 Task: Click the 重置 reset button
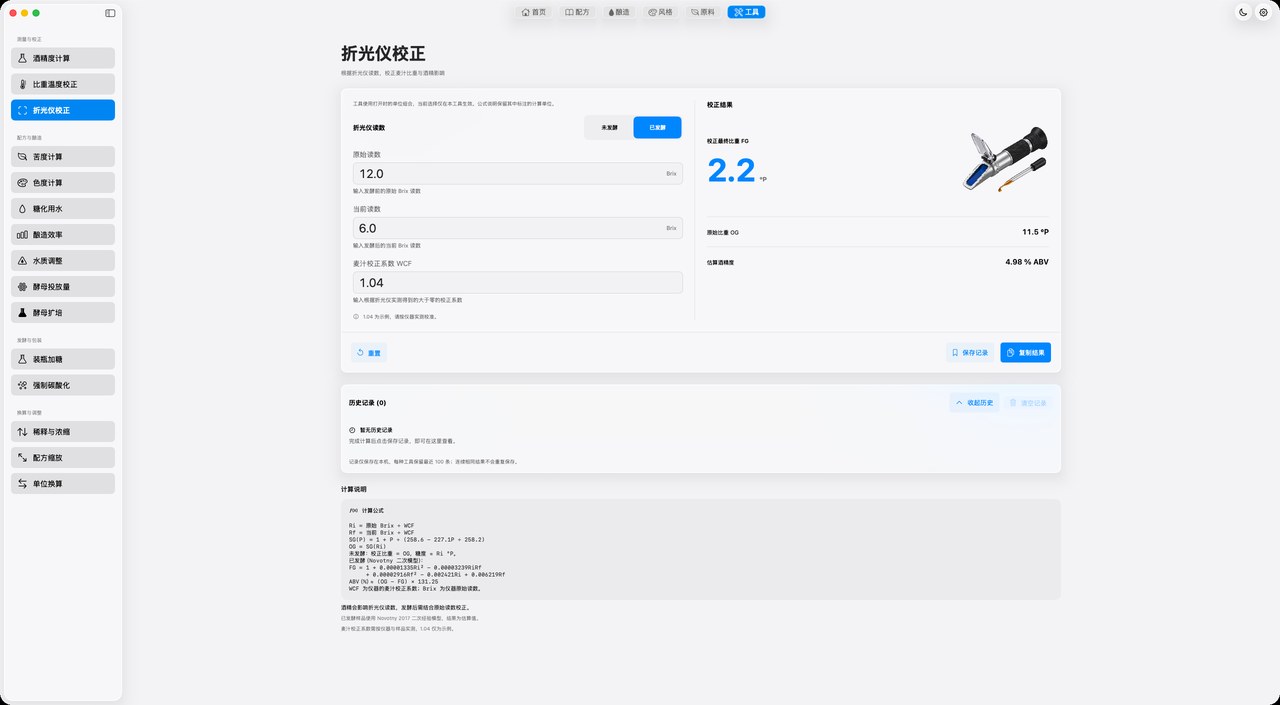(368, 352)
